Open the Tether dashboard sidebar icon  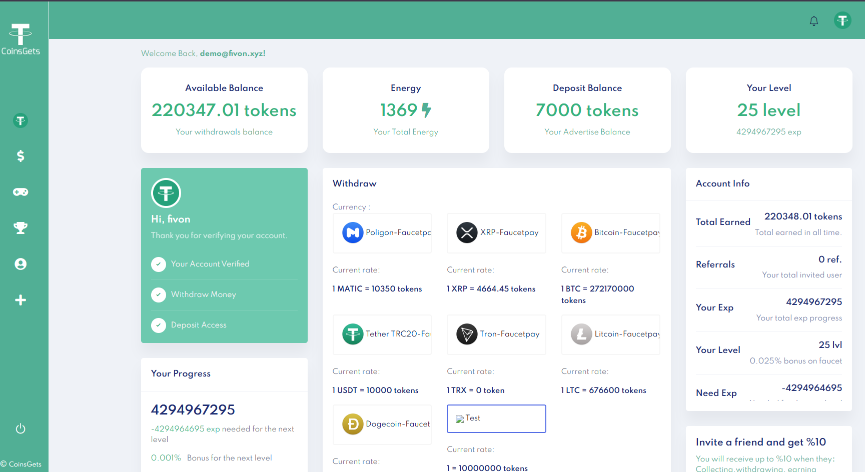click(20, 121)
